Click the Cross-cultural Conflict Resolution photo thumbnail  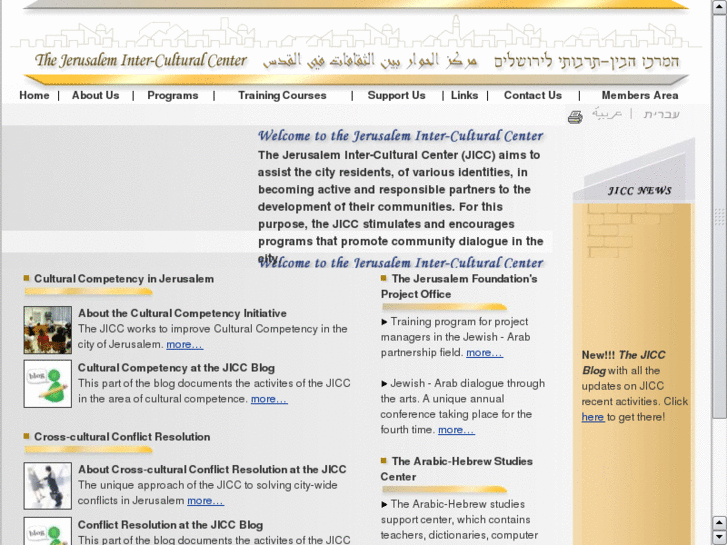click(x=48, y=486)
